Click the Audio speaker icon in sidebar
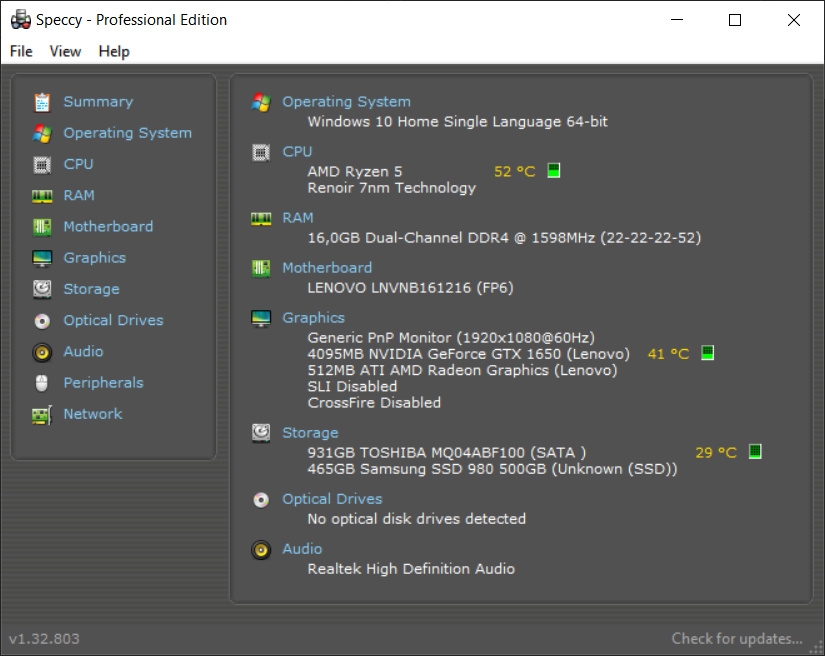This screenshot has width=825, height=656. [x=42, y=352]
